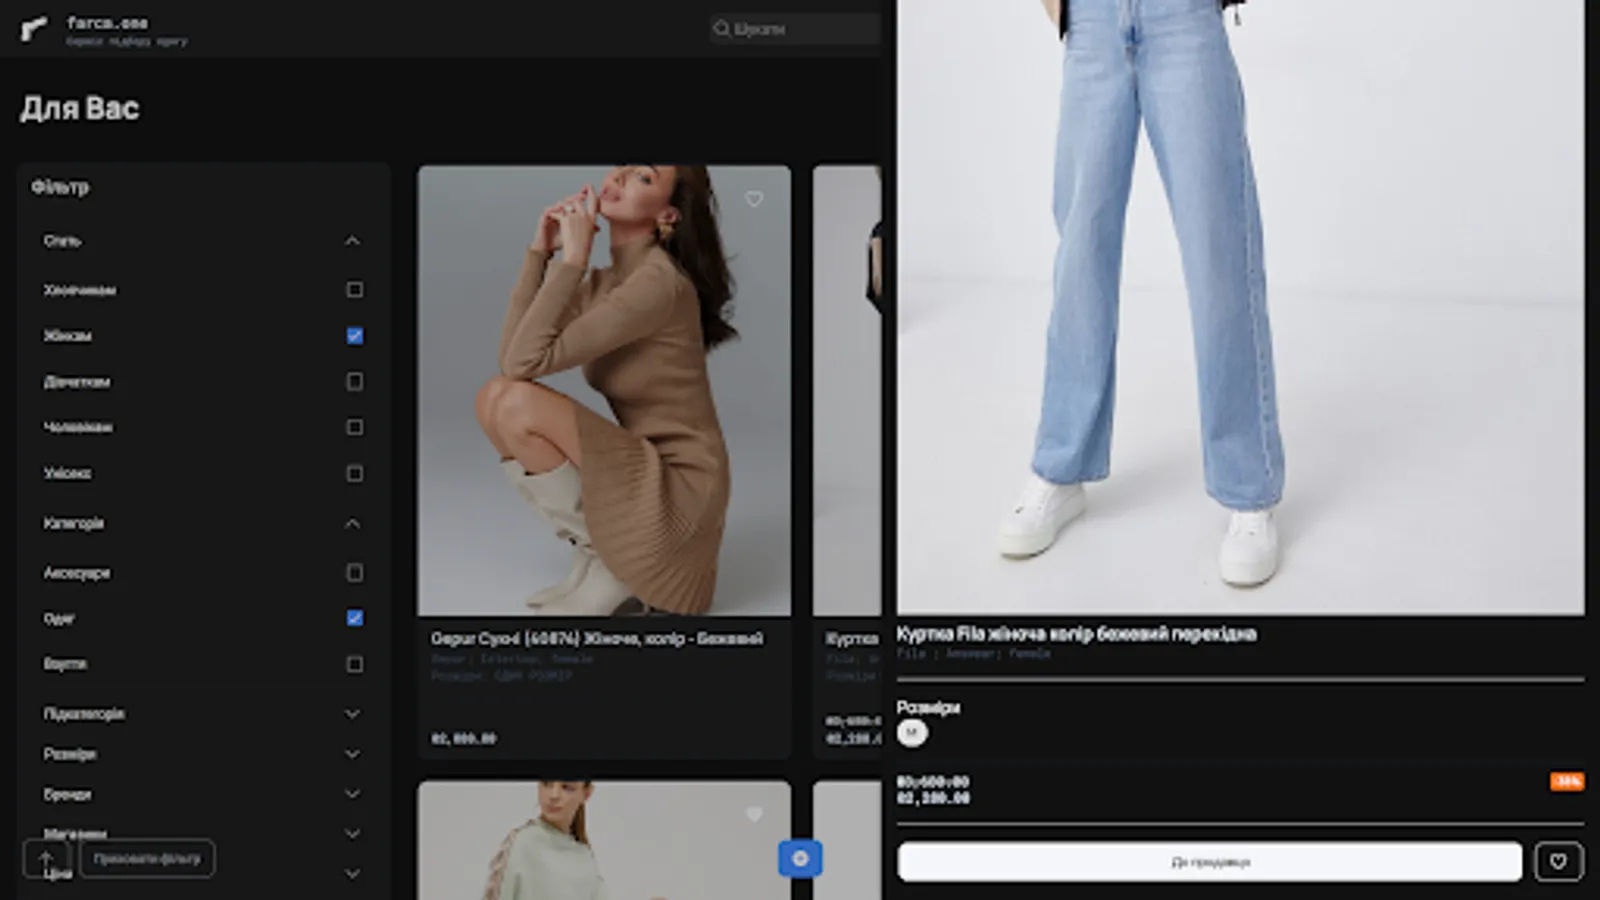Uncheck the Жінкам checkbox
The height and width of the screenshot is (900, 1600).
click(x=354, y=336)
